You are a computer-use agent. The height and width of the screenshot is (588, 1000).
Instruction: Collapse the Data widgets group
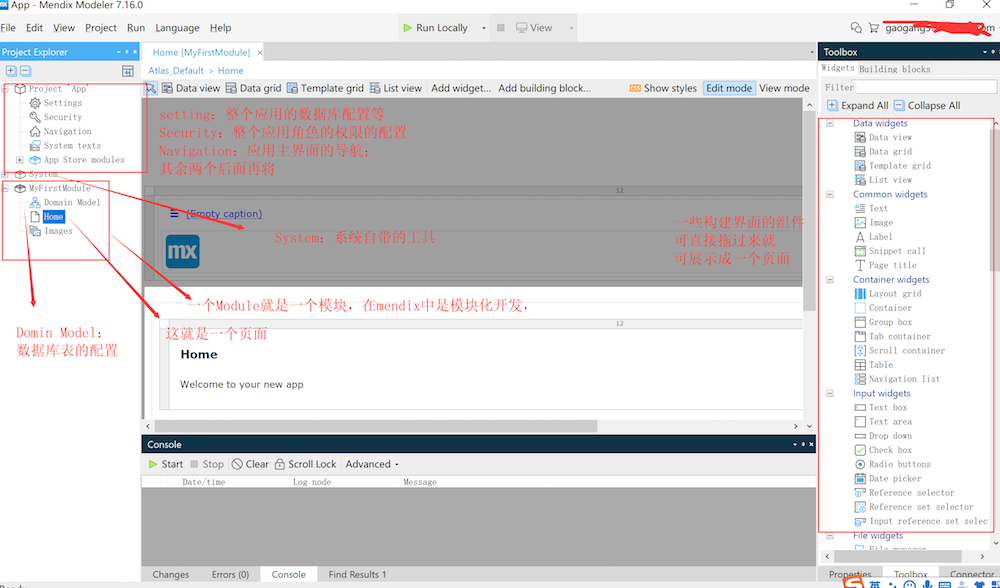(x=830, y=123)
